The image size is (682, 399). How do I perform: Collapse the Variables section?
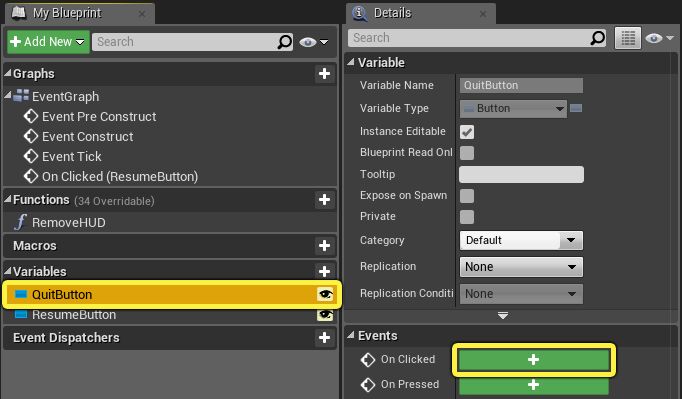[8, 271]
